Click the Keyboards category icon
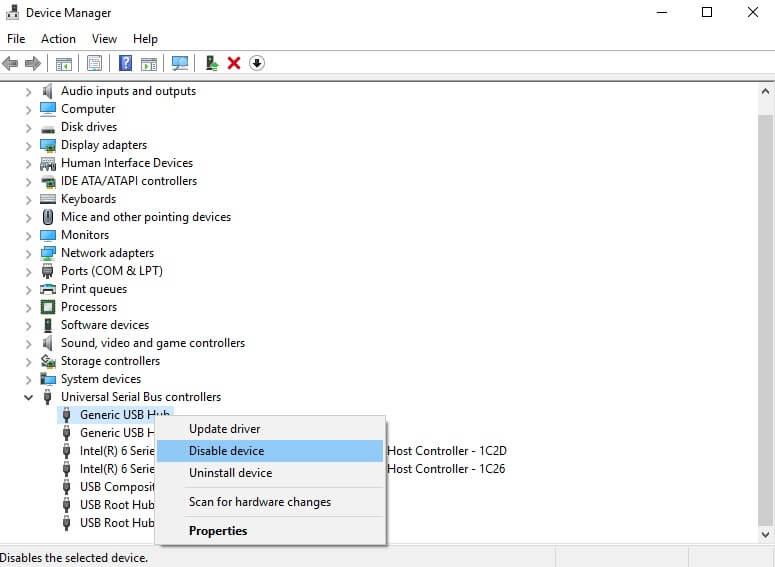 pos(48,199)
